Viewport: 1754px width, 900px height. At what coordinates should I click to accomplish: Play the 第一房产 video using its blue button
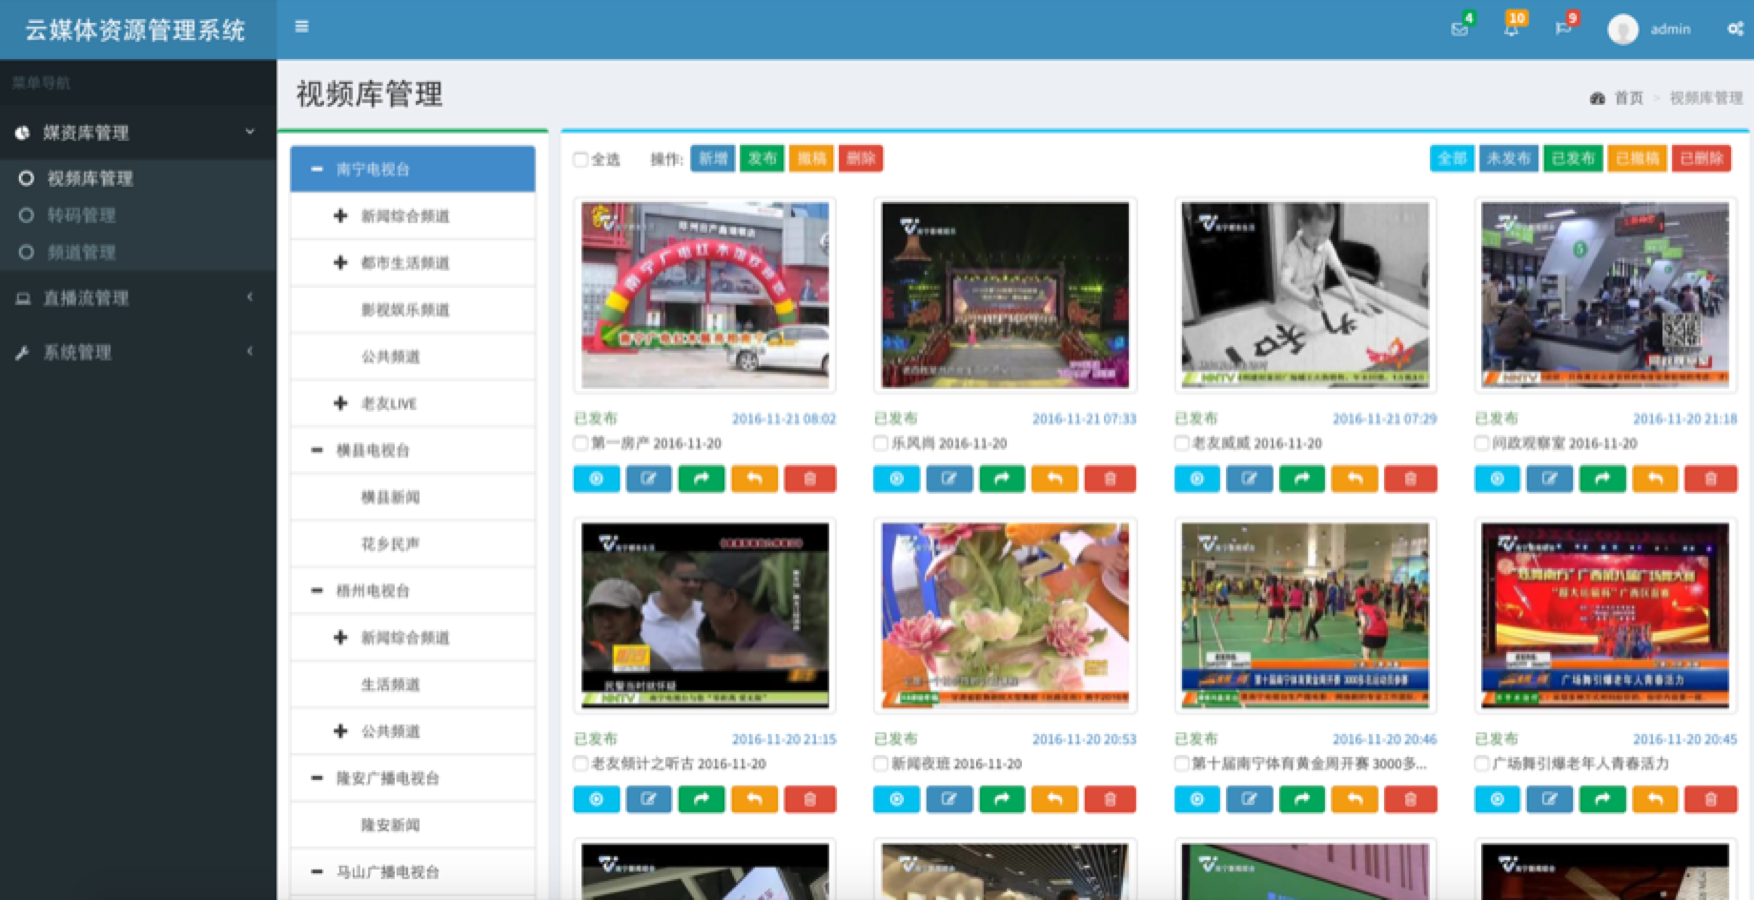[x=596, y=479]
